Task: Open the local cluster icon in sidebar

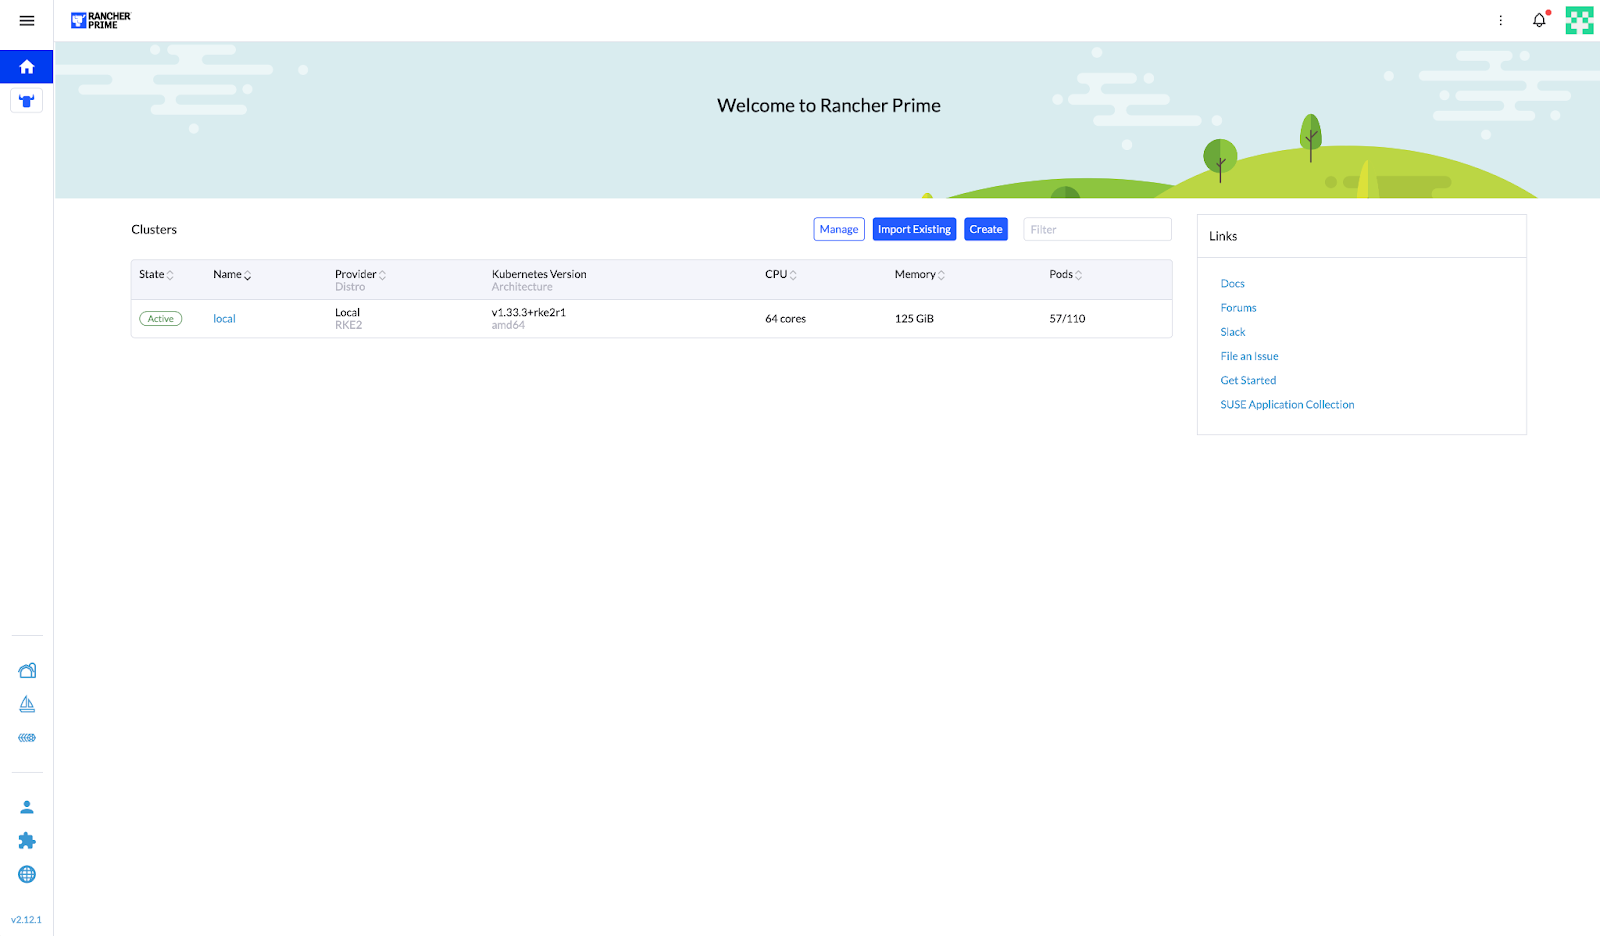Action: [x=27, y=101]
